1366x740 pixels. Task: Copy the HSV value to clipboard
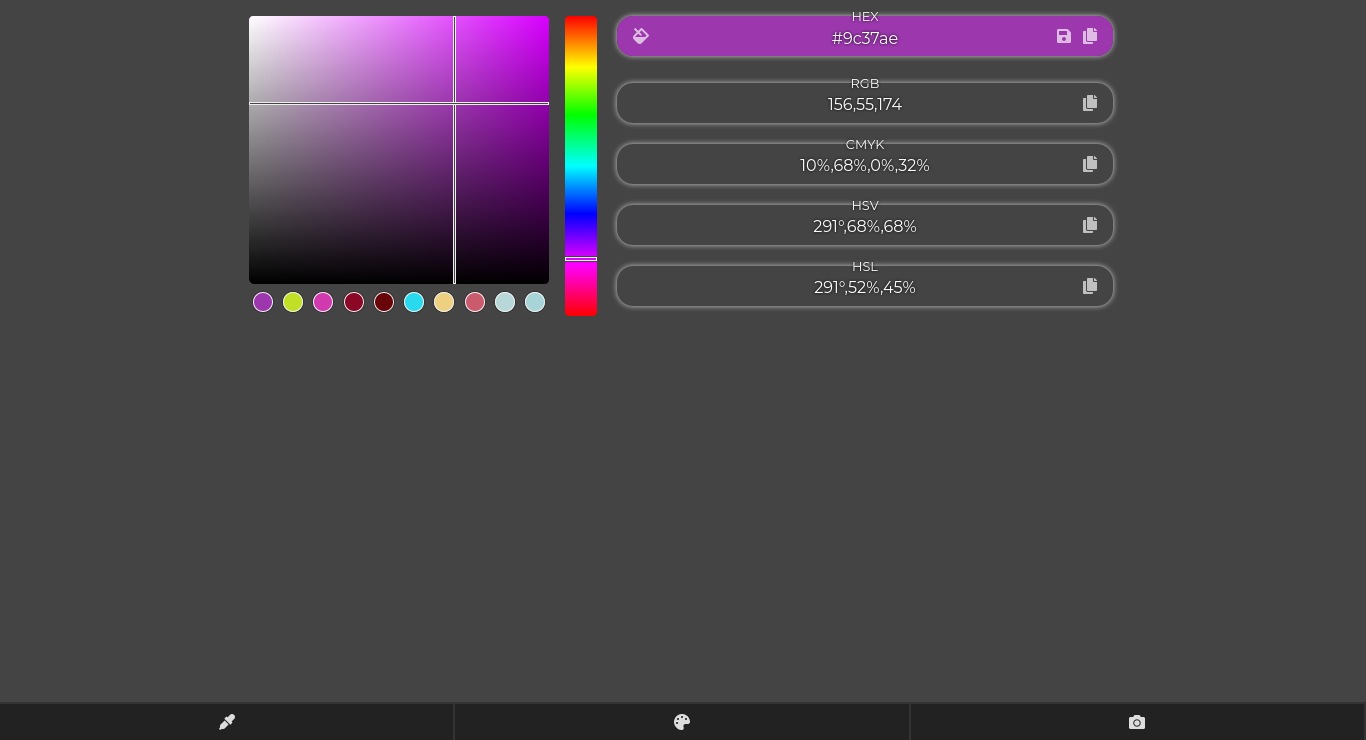(x=1090, y=224)
